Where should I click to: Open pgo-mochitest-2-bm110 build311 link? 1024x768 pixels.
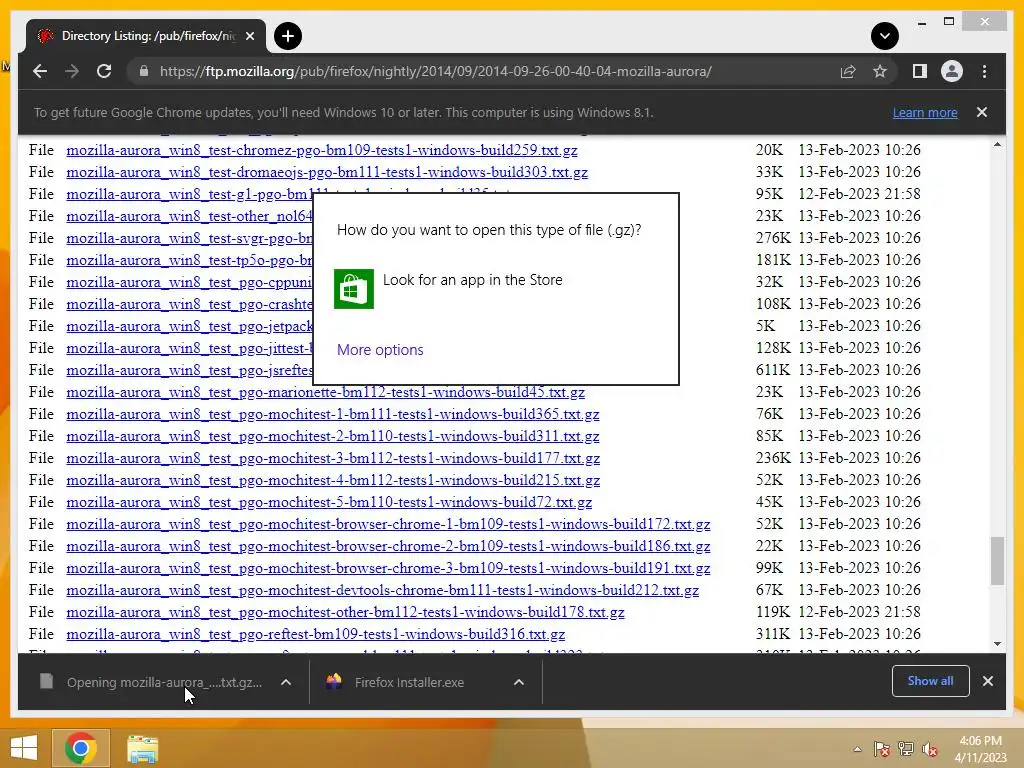click(x=332, y=436)
